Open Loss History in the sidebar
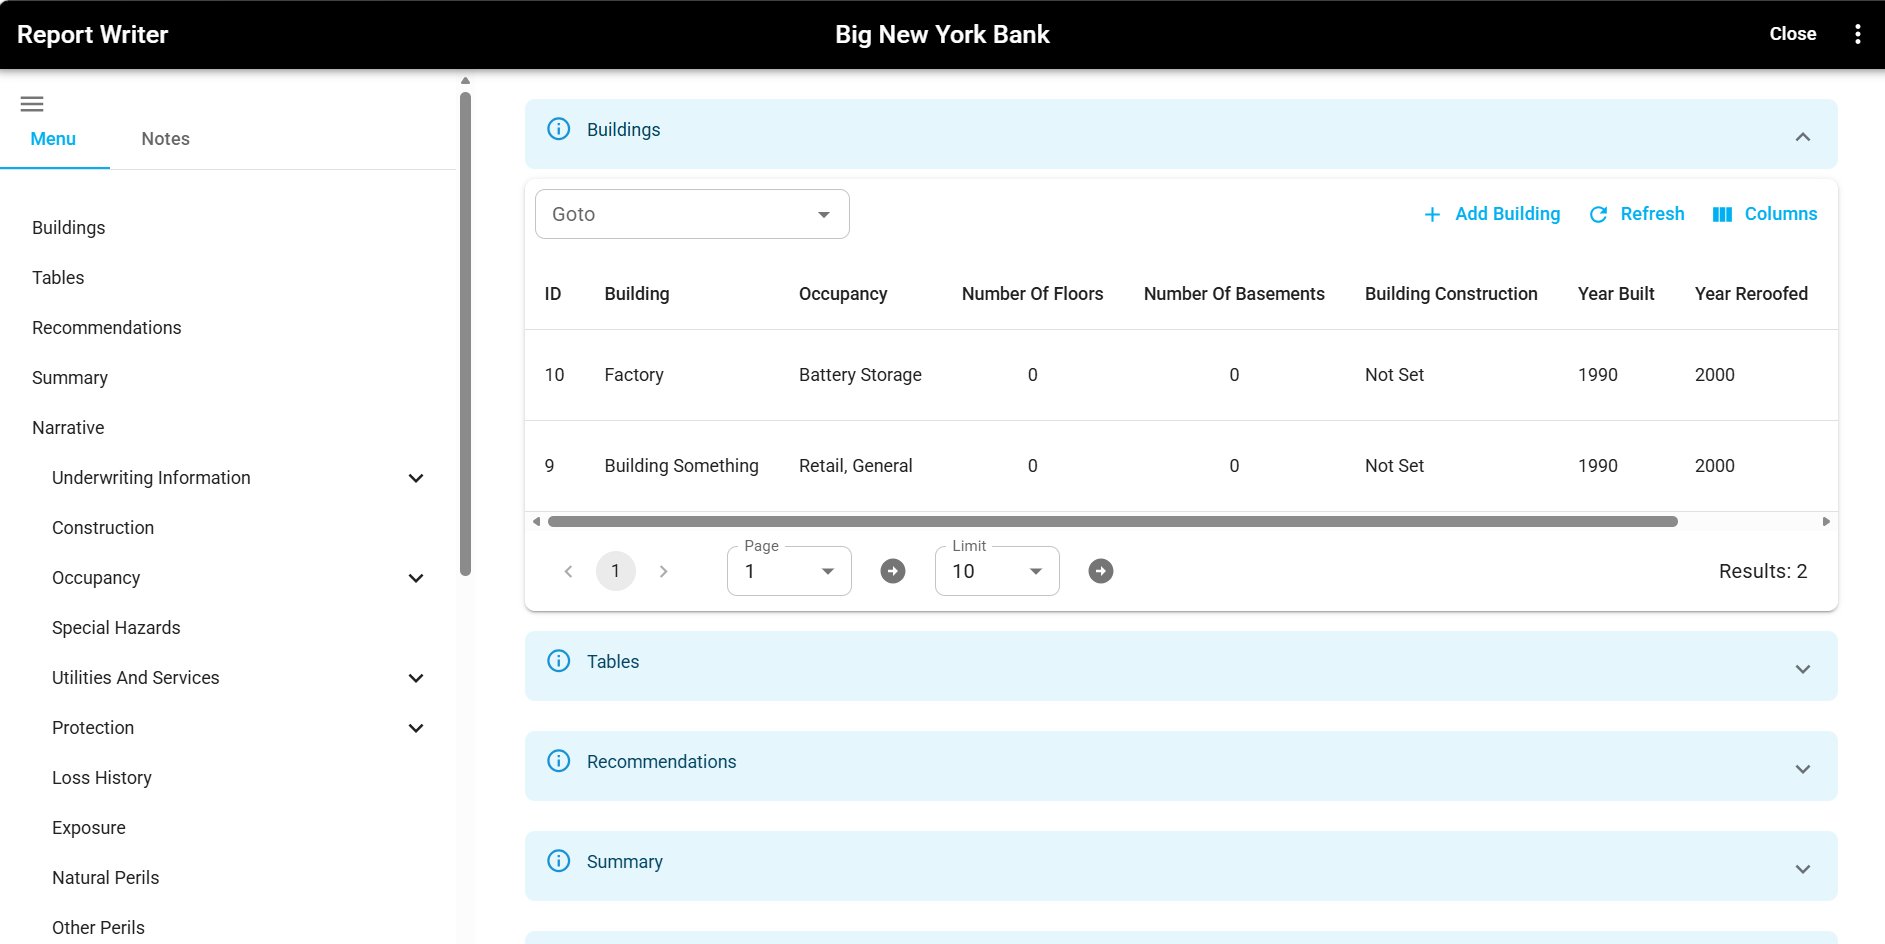Viewport: 1885px width, 944px height. pos(102,778)
